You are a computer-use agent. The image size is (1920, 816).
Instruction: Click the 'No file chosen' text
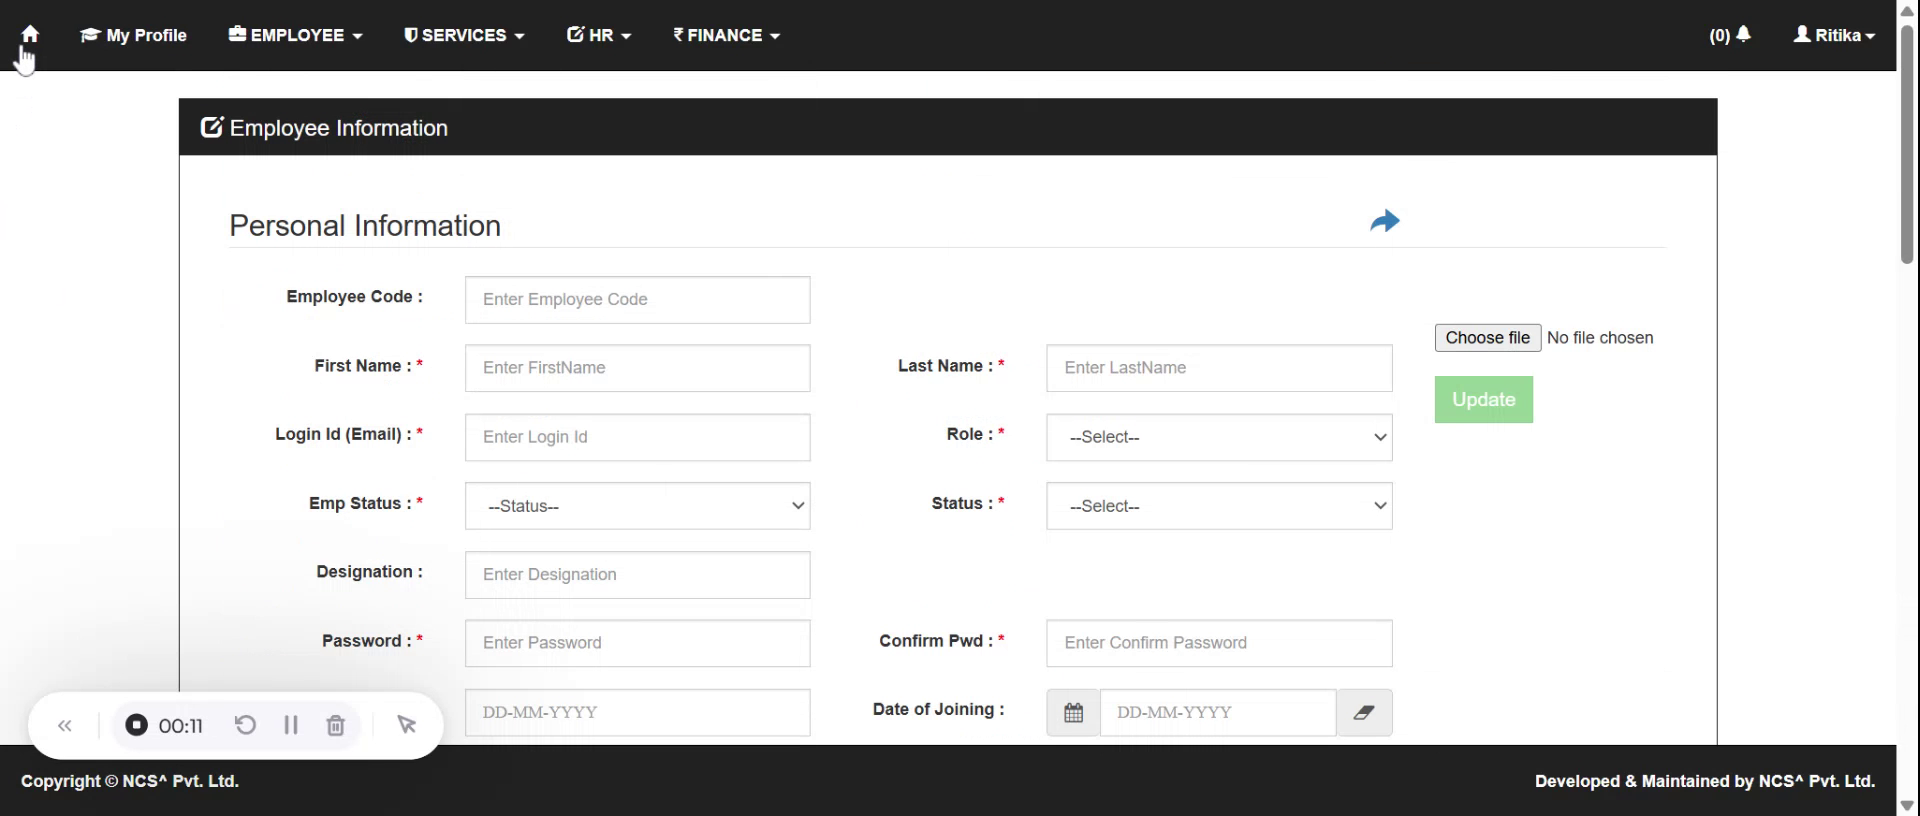(x=1600, y=338)
